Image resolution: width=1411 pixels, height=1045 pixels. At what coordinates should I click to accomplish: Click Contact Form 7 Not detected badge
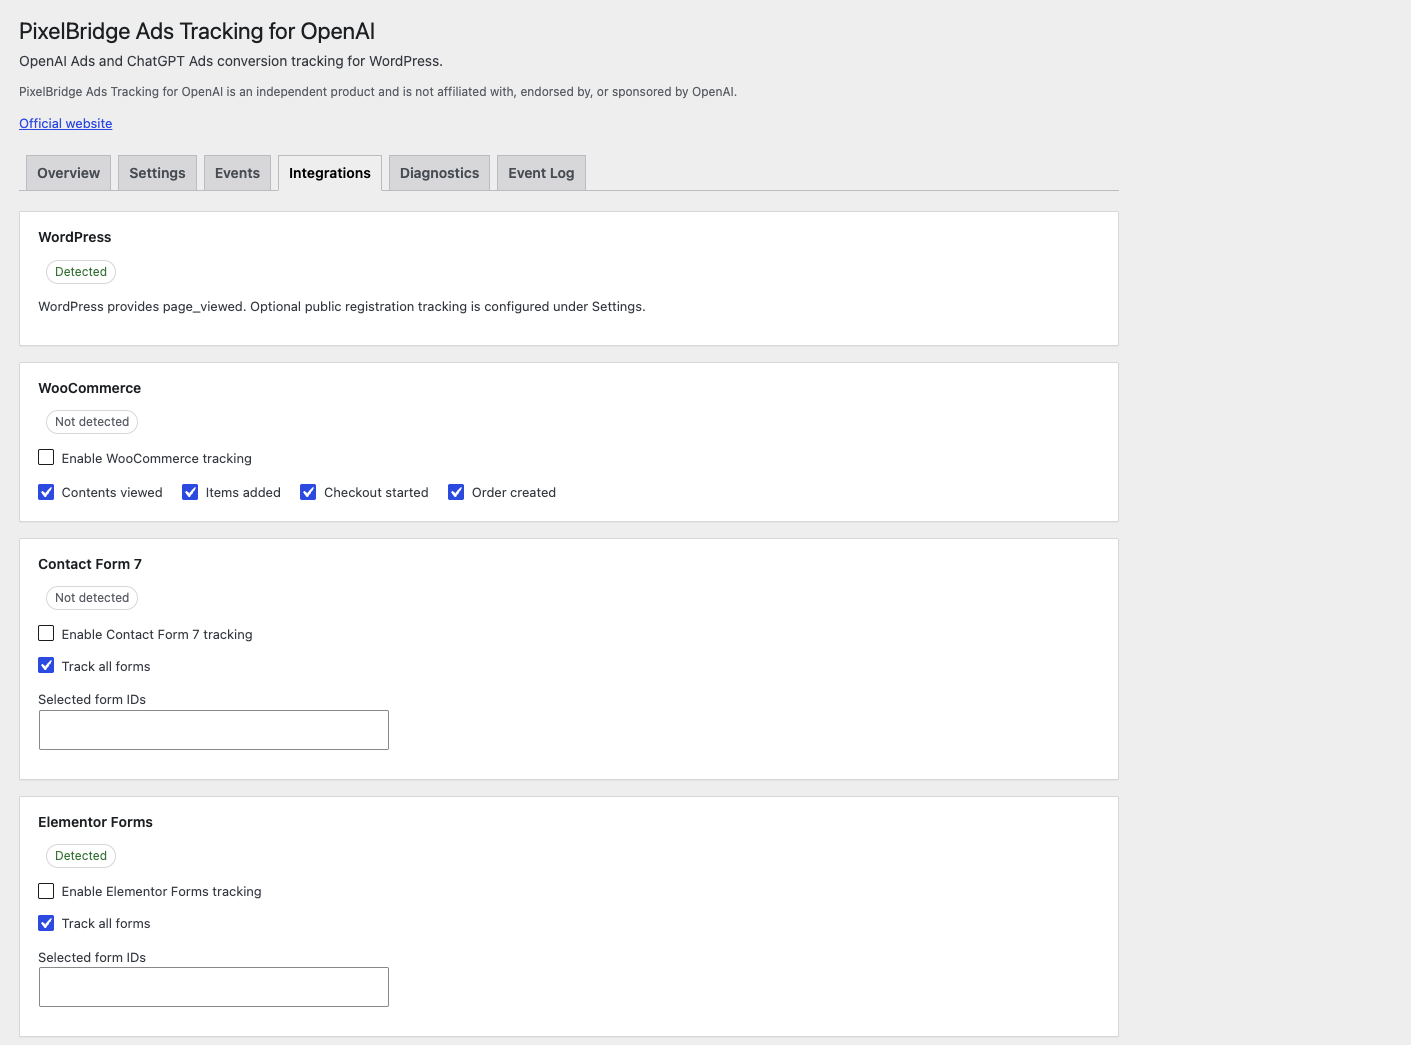click(92, 598)
